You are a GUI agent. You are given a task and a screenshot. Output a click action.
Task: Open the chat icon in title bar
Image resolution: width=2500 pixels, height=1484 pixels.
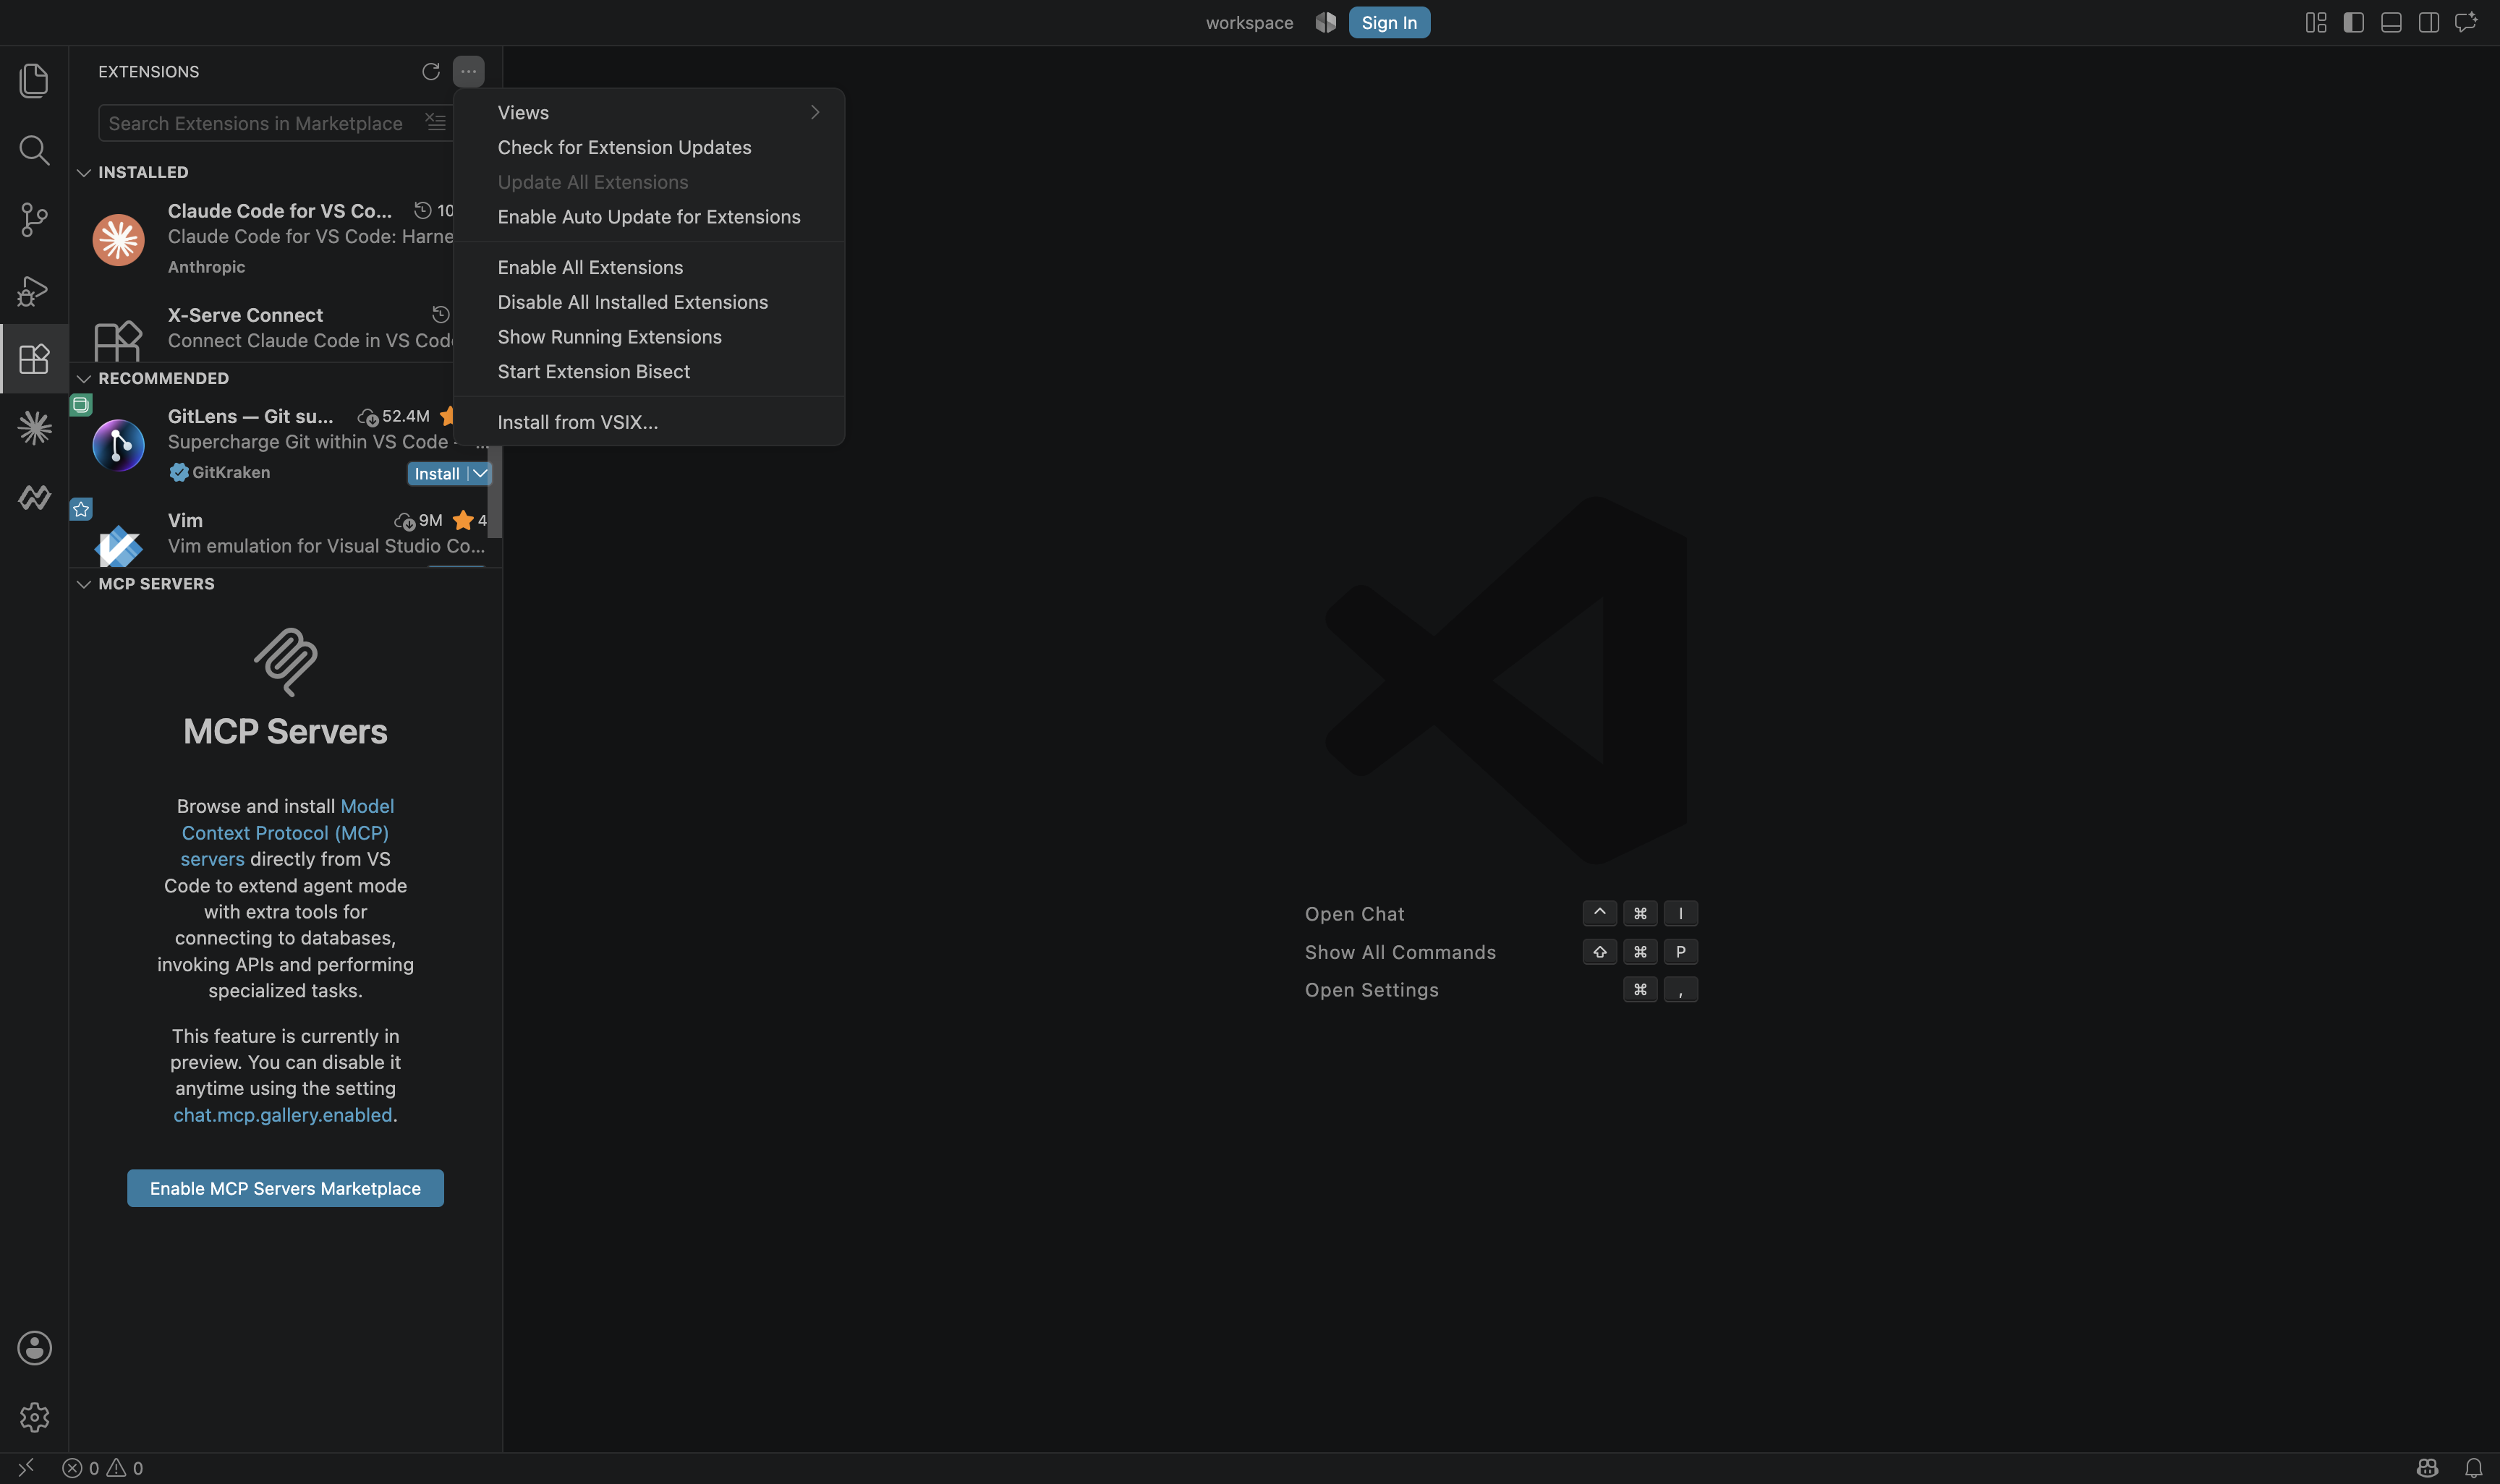pyautogui.click(x=2466, y=22)
